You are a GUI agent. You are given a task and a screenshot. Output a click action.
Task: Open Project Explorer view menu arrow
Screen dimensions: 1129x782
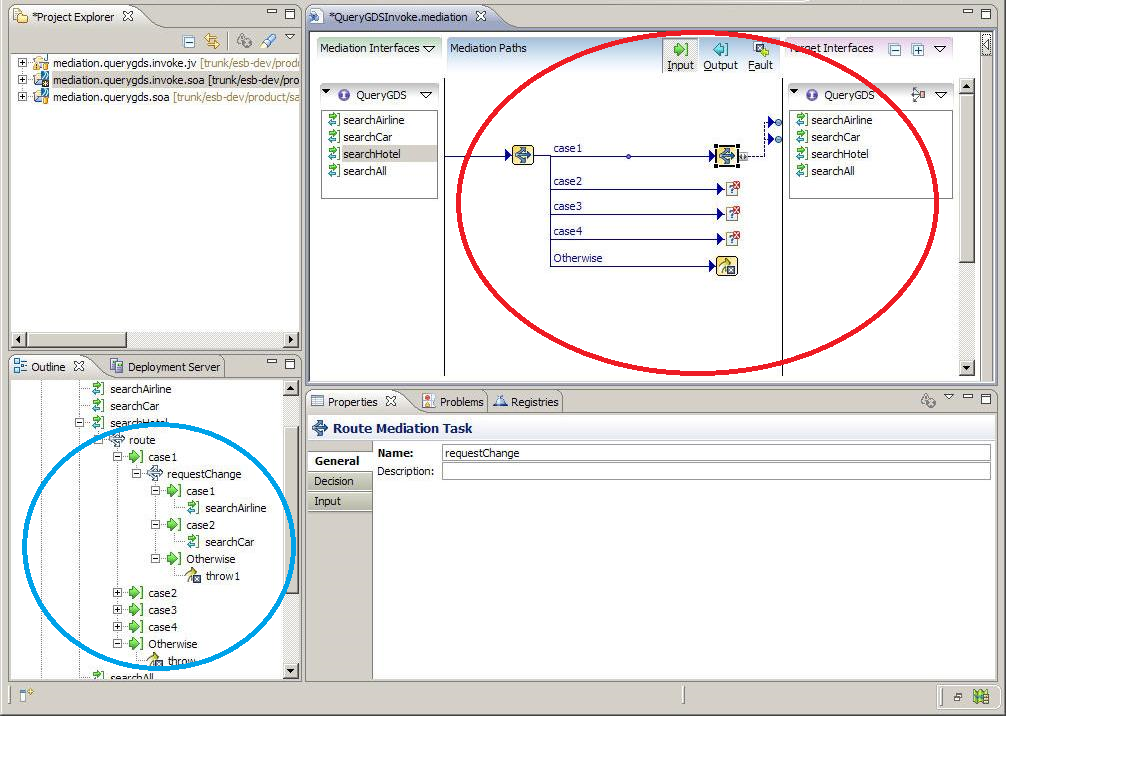tap(290, 37)
